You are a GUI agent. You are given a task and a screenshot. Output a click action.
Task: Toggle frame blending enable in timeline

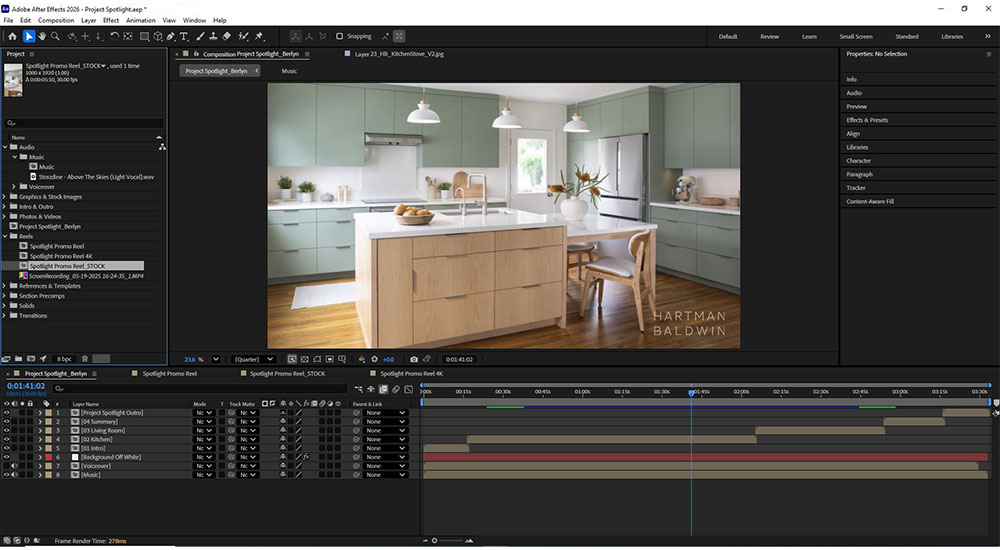pyautogui.click(x=383, y=389)
